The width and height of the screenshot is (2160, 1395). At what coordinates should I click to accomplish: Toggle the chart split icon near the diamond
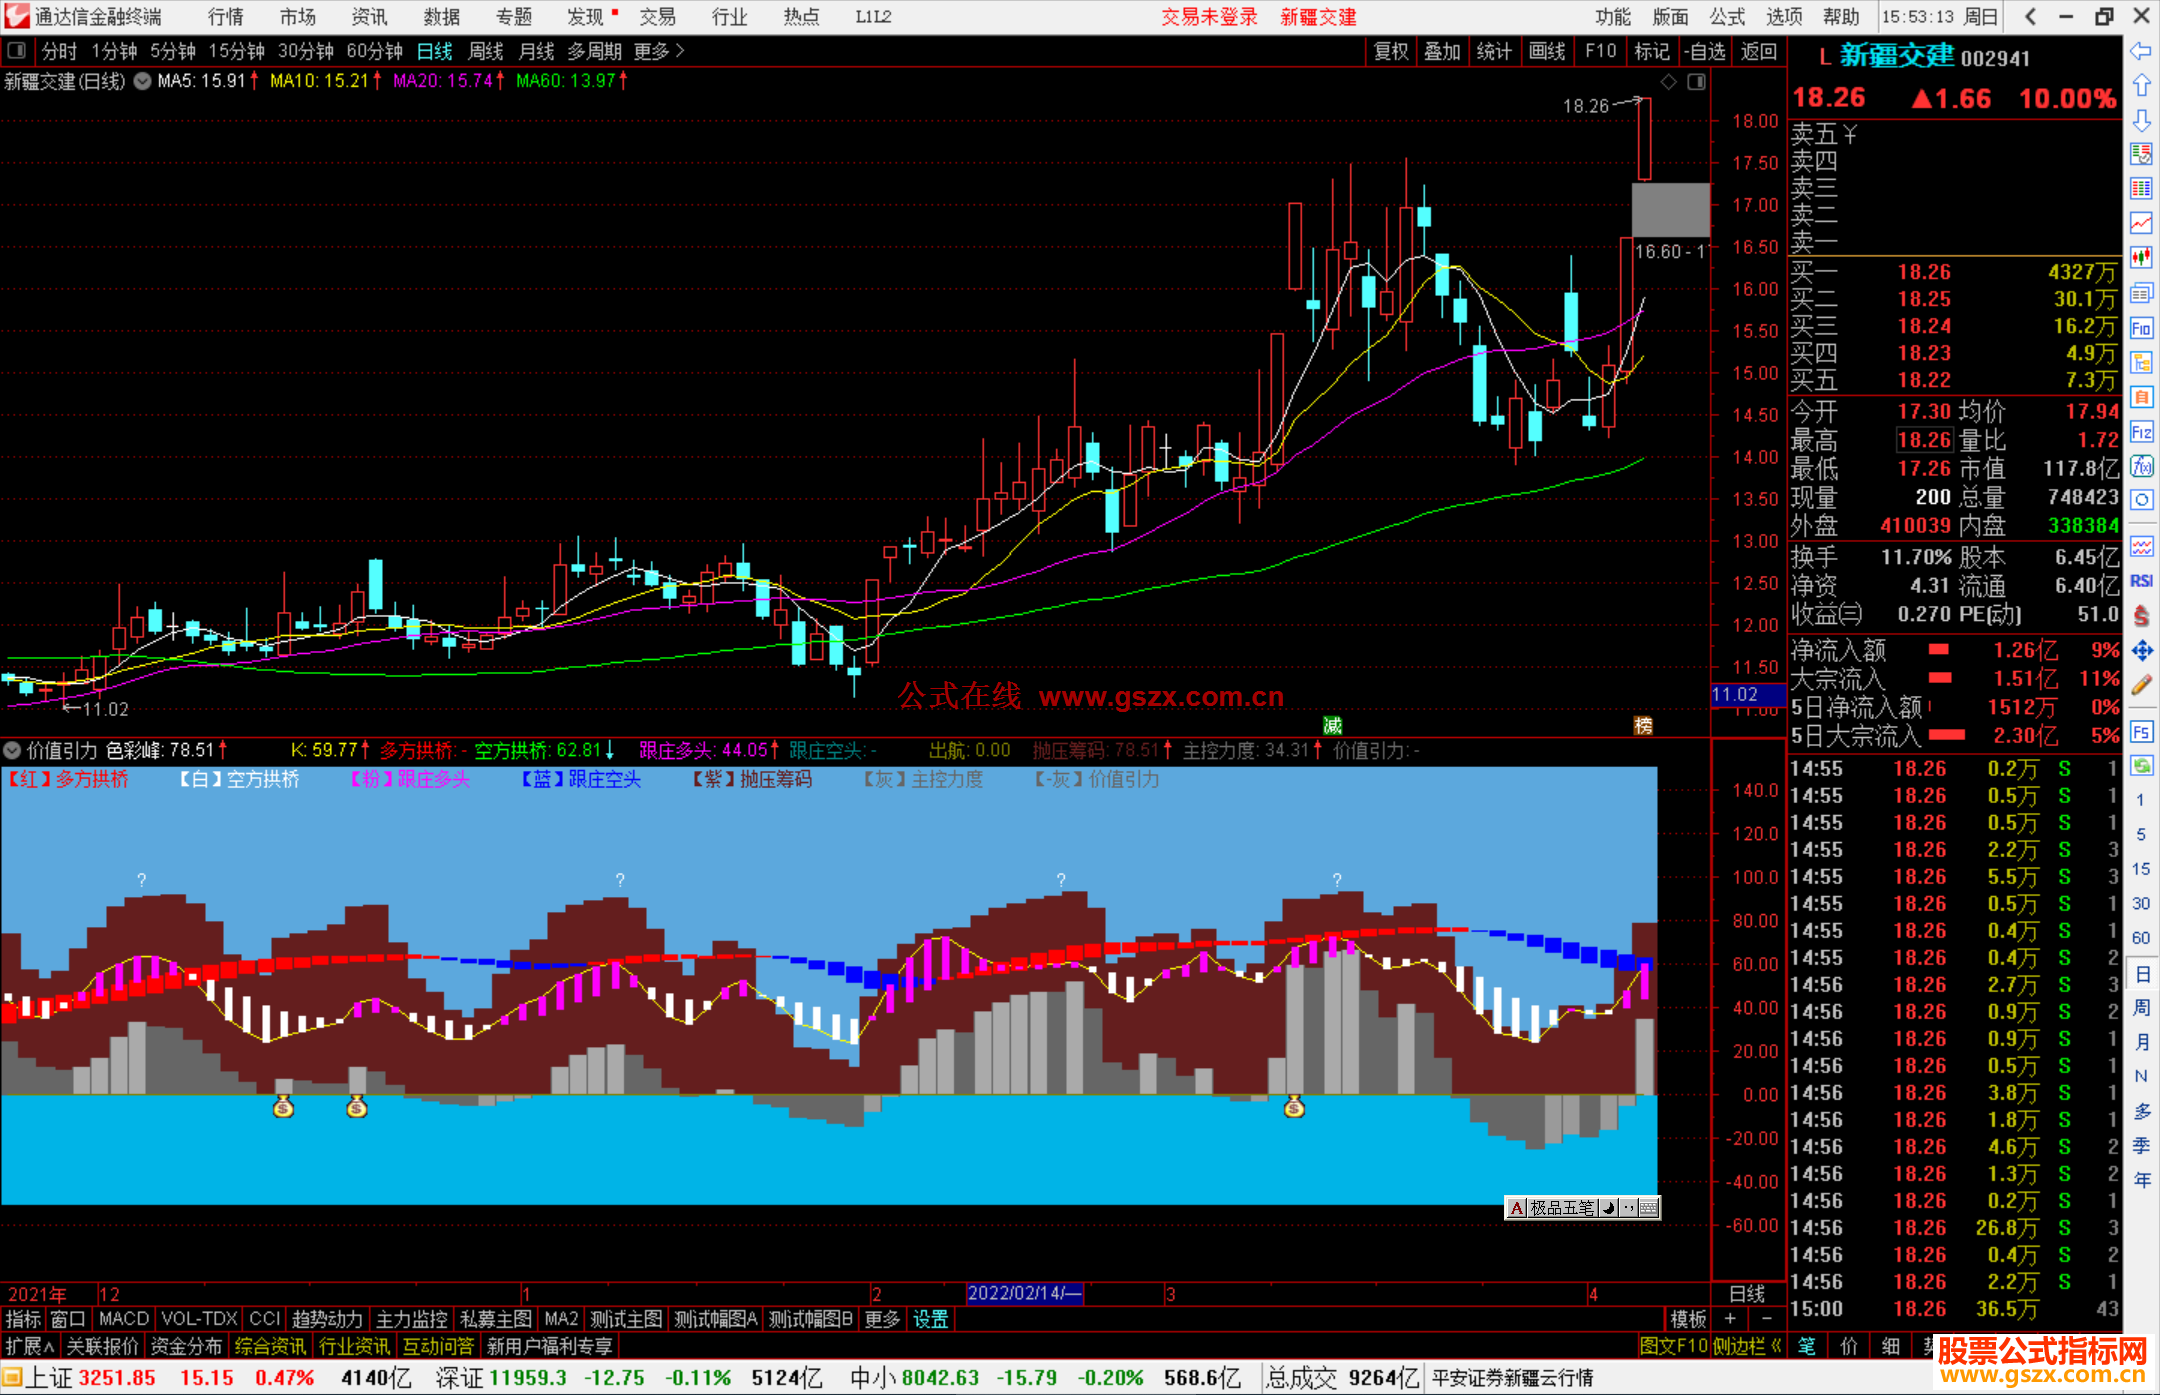1696,82
